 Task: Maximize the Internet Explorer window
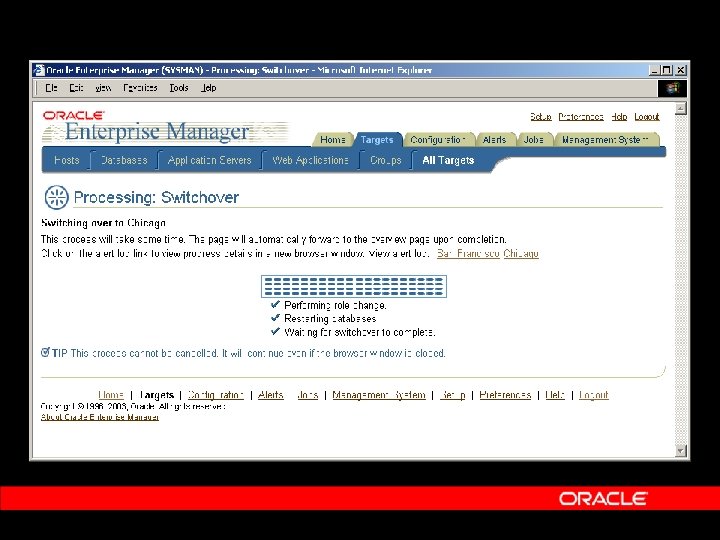(x=666, y=70)
